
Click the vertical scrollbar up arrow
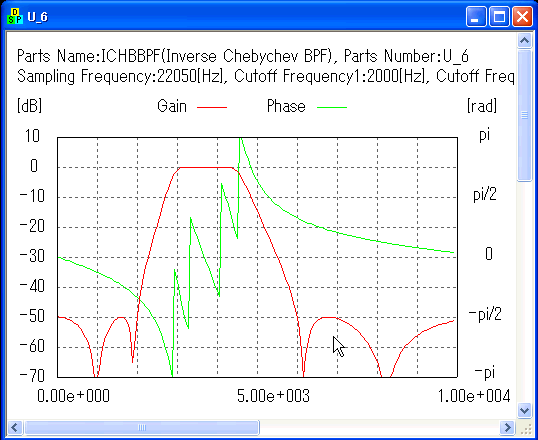pyautogui.click(x=524, y=40)
